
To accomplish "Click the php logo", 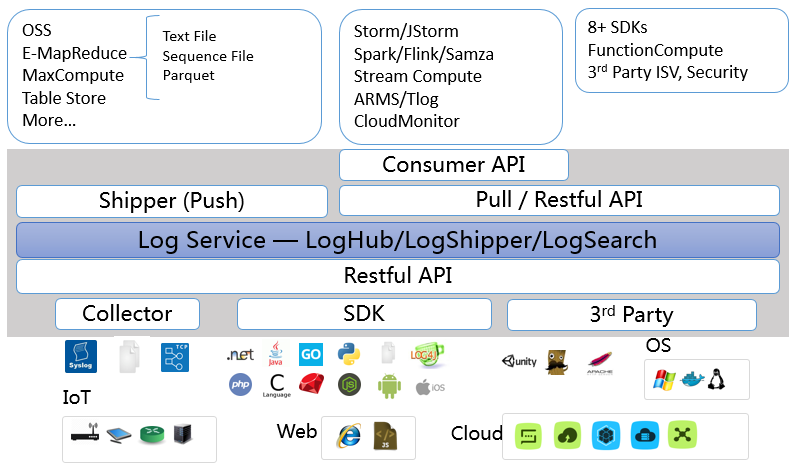I will click(x=240, y=384).
